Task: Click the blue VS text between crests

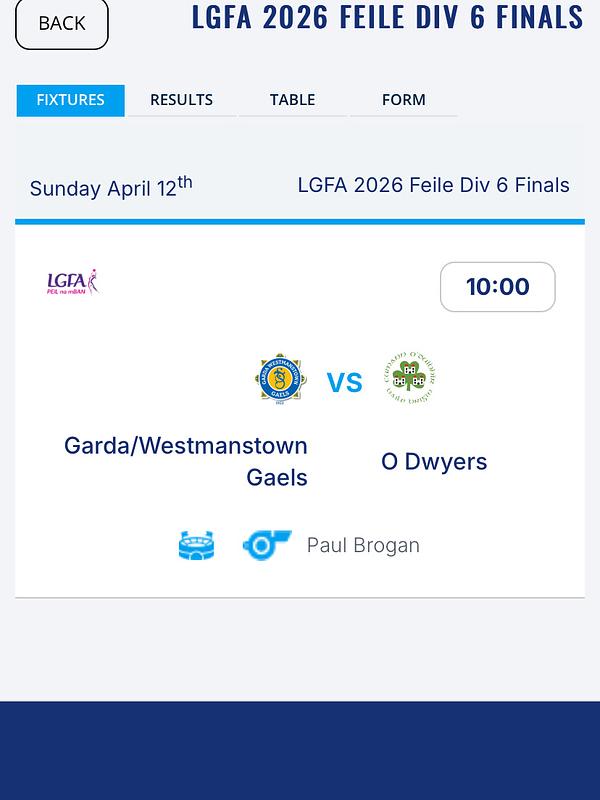Action: coord(344,382)
